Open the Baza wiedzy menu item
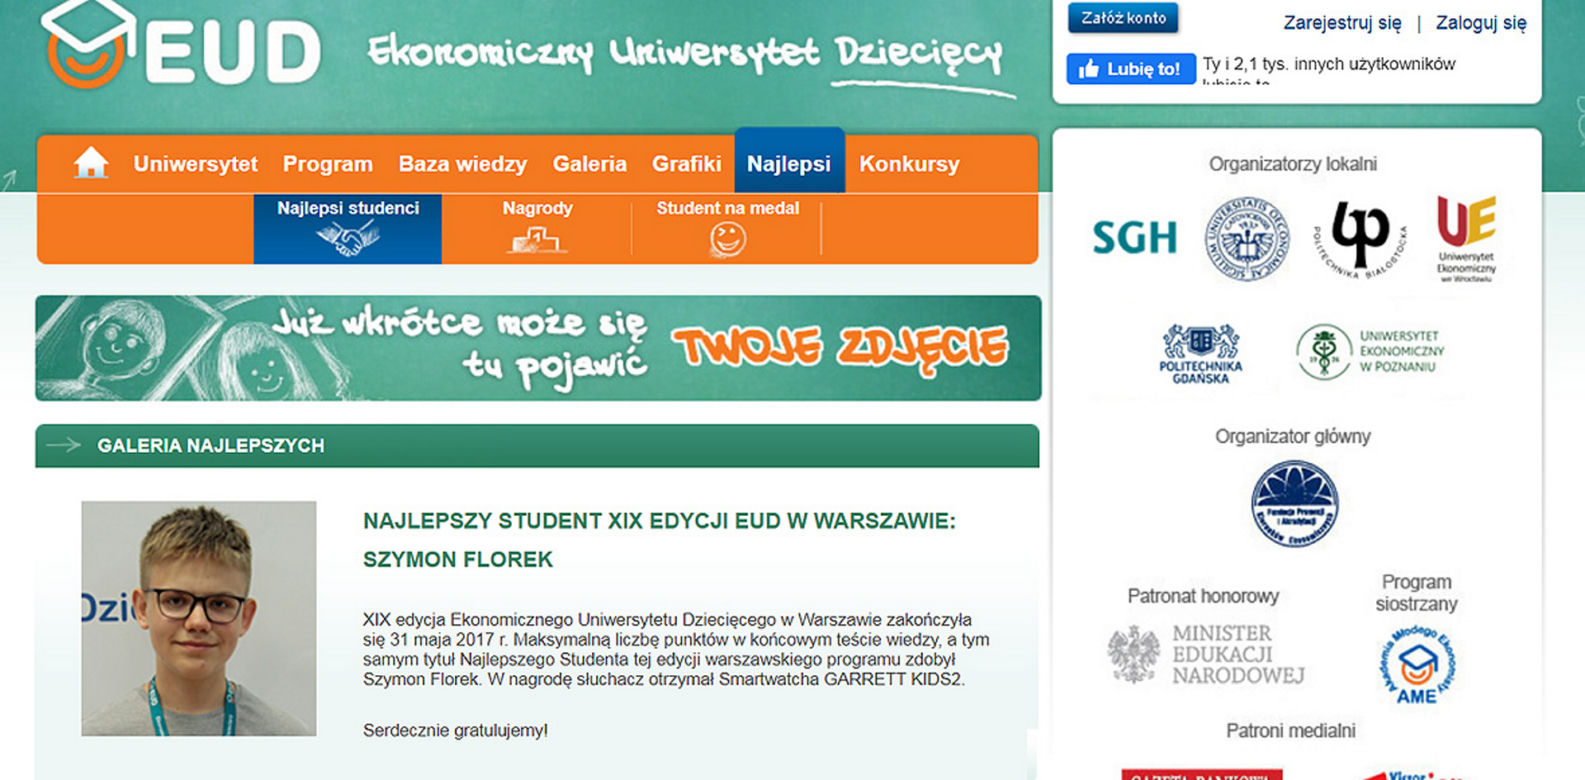 point(463,164)
